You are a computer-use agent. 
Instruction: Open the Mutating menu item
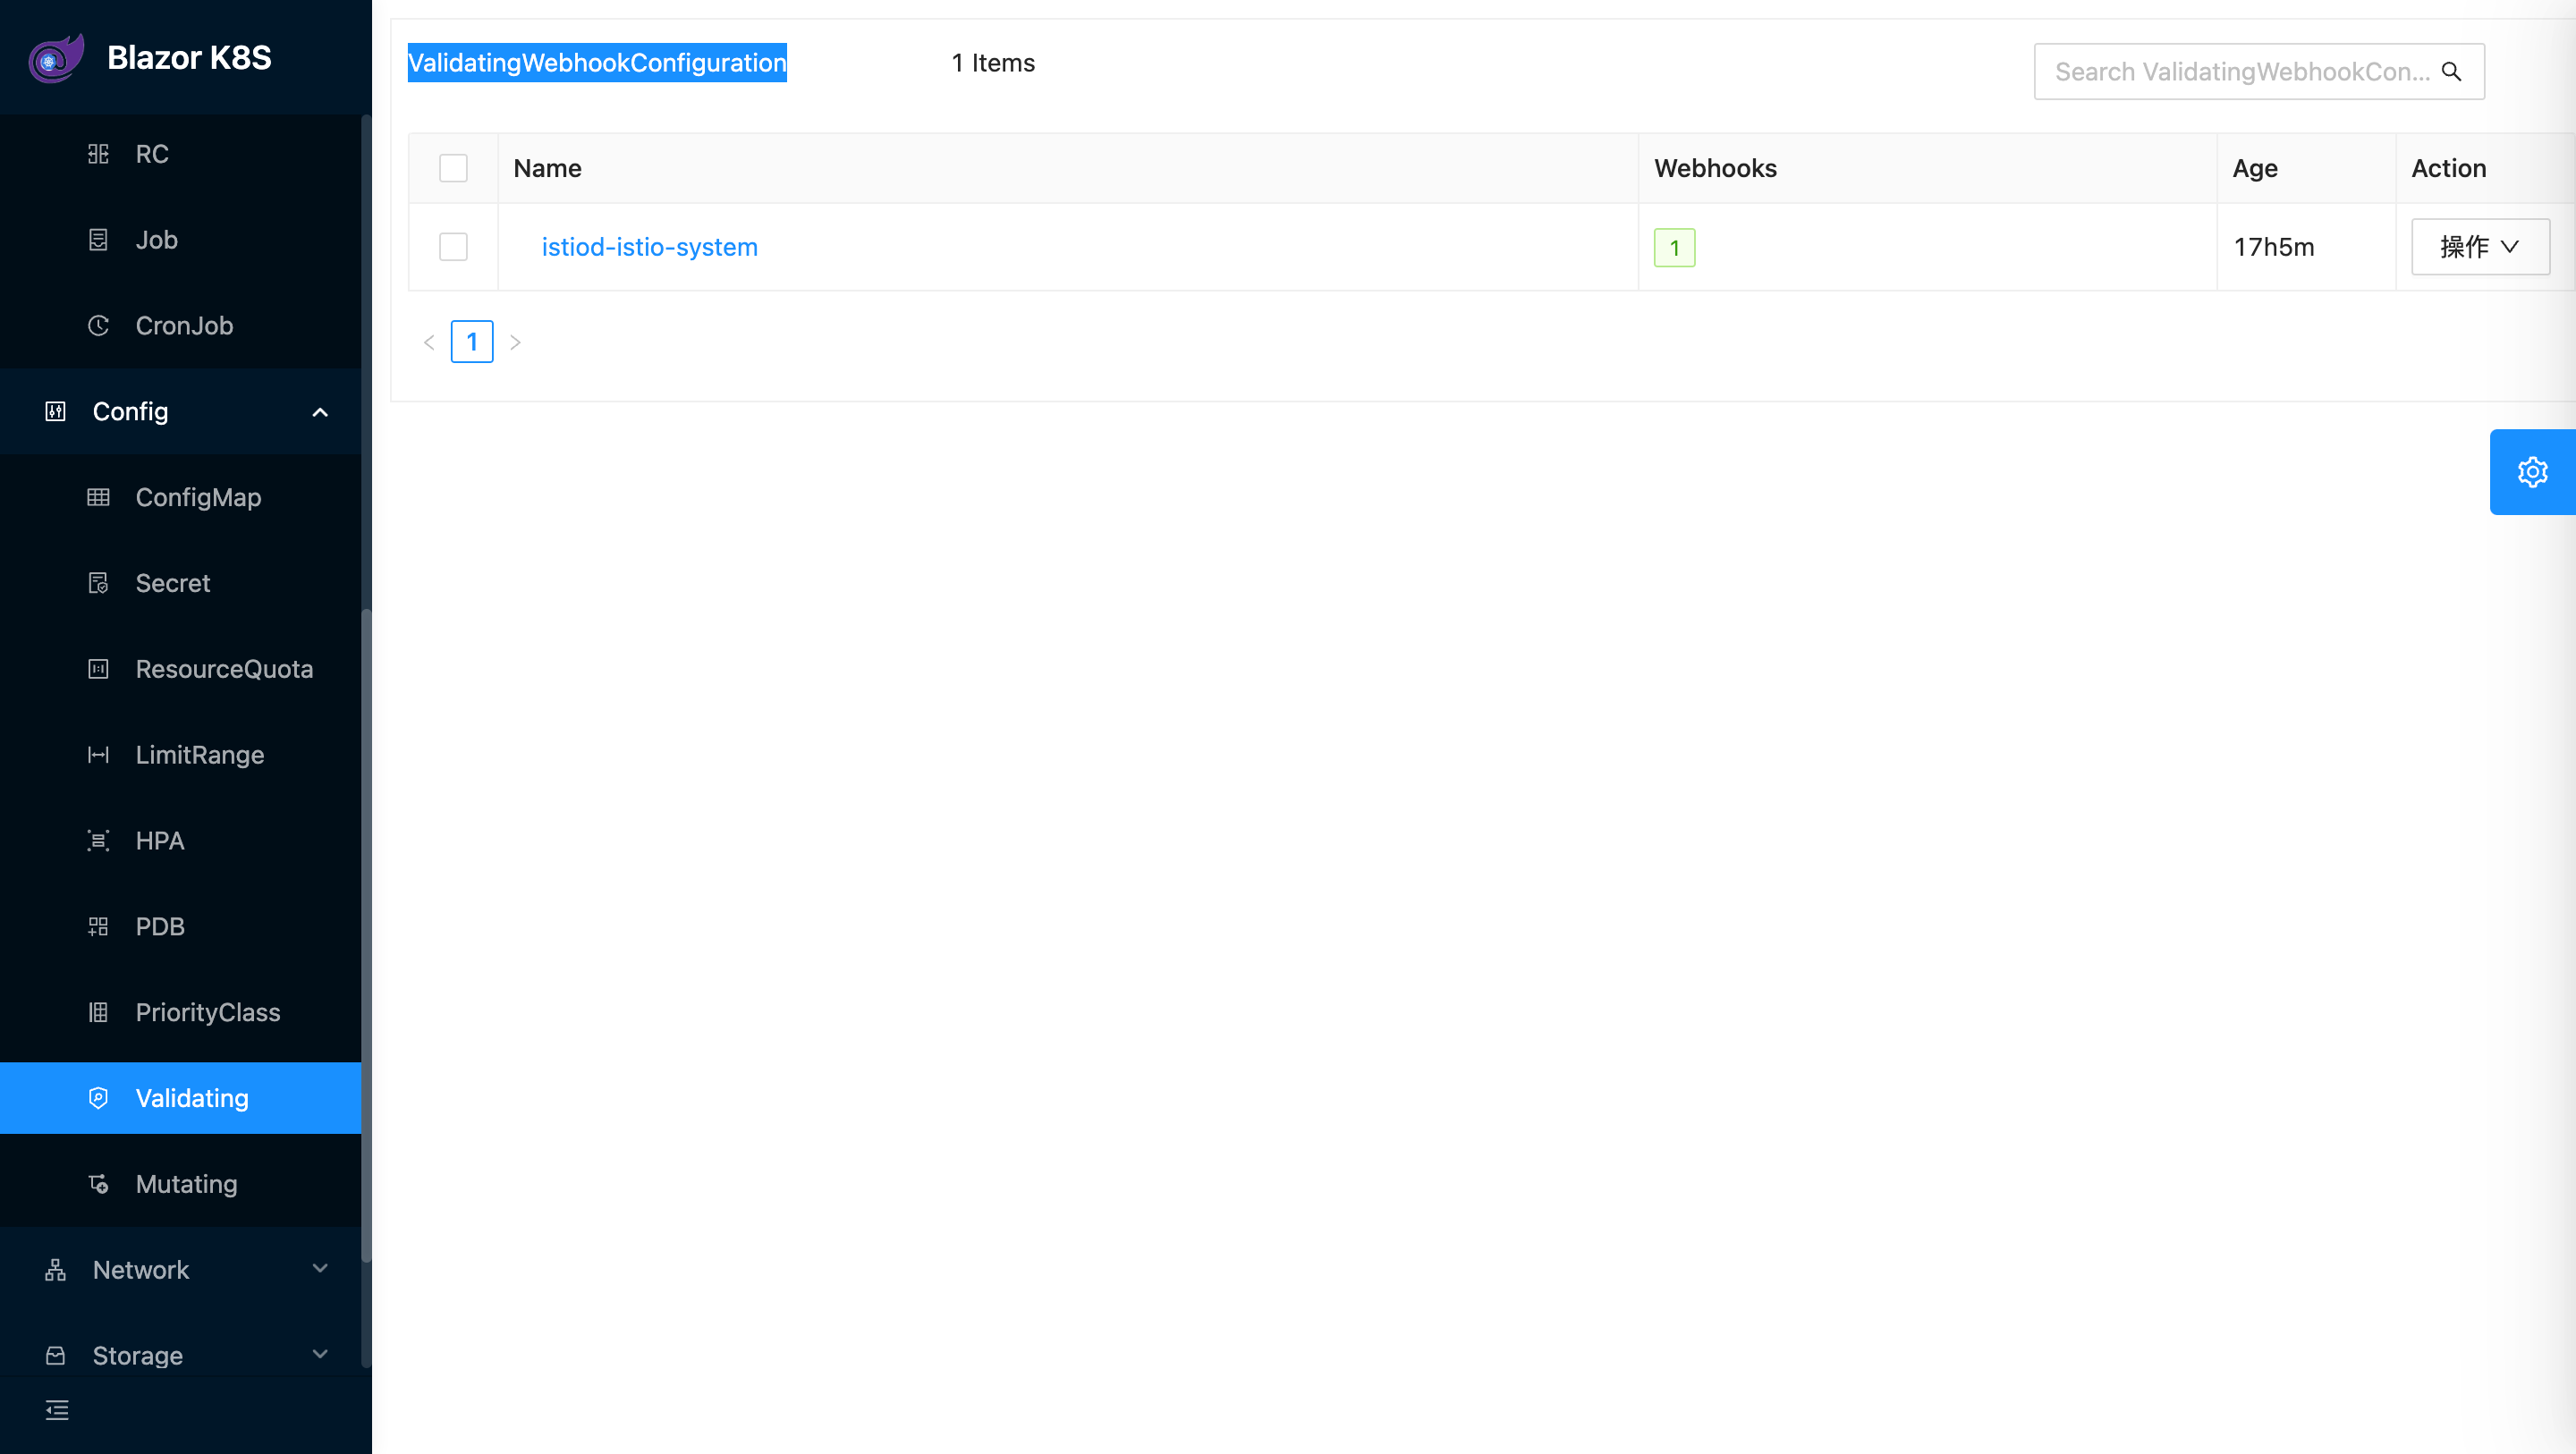(x=186, y=1184)
